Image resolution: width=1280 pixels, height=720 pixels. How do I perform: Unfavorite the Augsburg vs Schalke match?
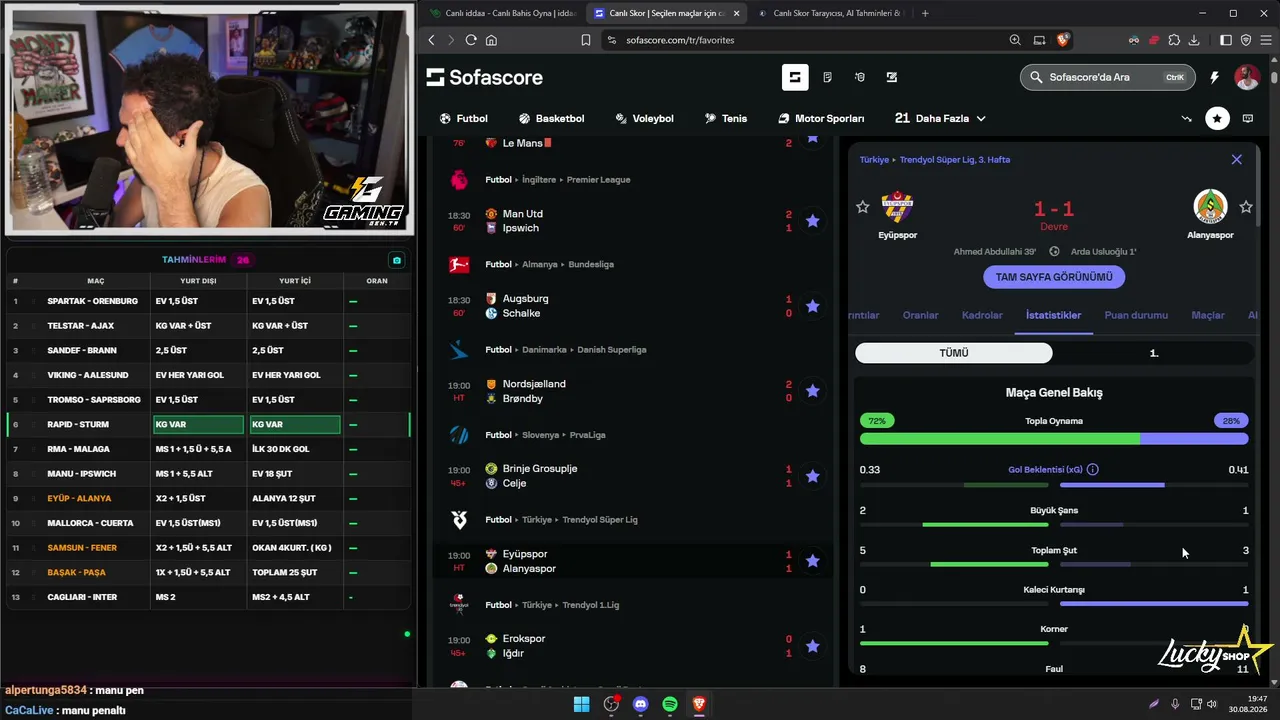tap(813, 306)
